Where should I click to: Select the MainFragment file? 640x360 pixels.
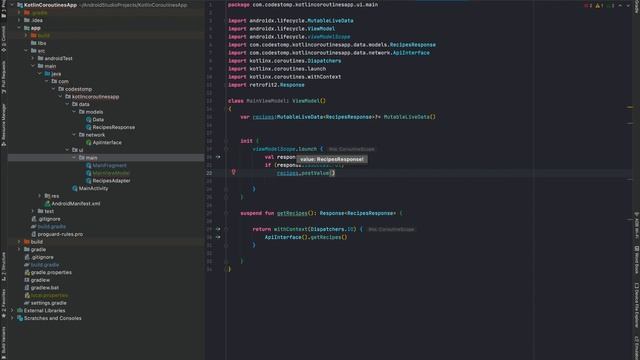[x=109, y=165]
